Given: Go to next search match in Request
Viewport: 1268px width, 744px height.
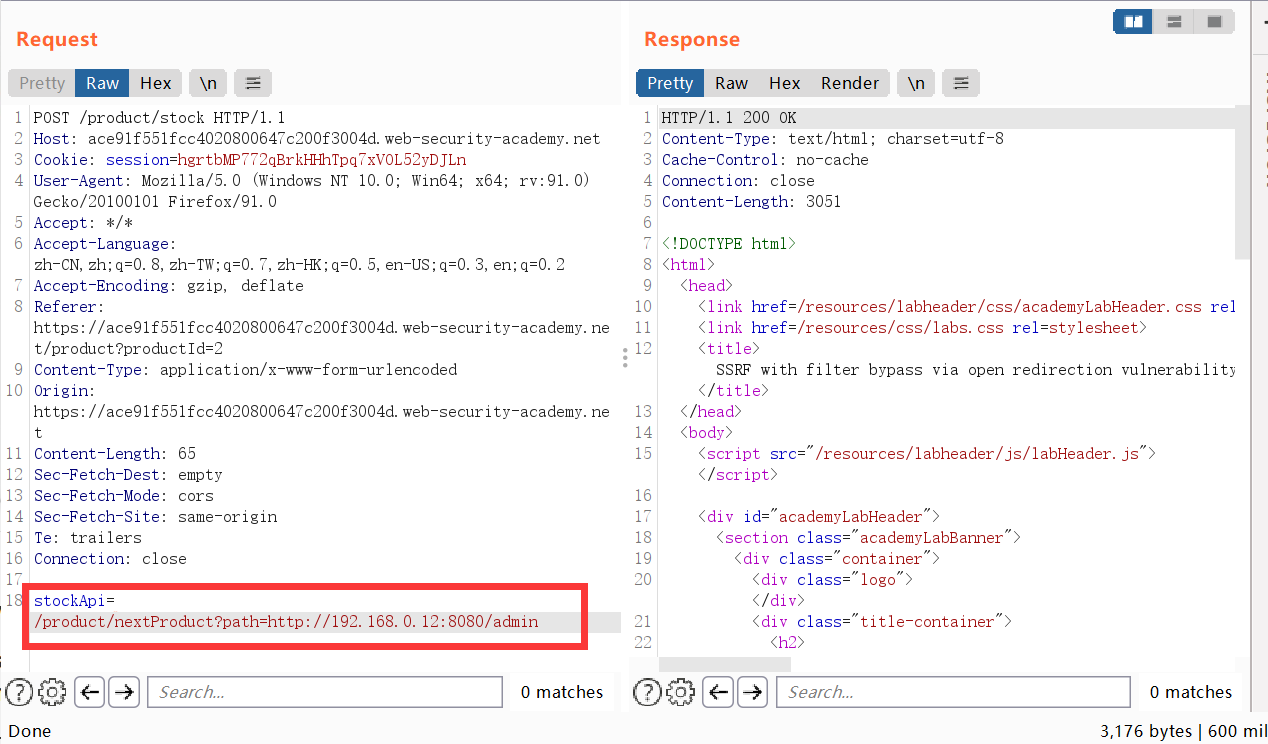Looking at the screenshot, I should coord(124,691).
